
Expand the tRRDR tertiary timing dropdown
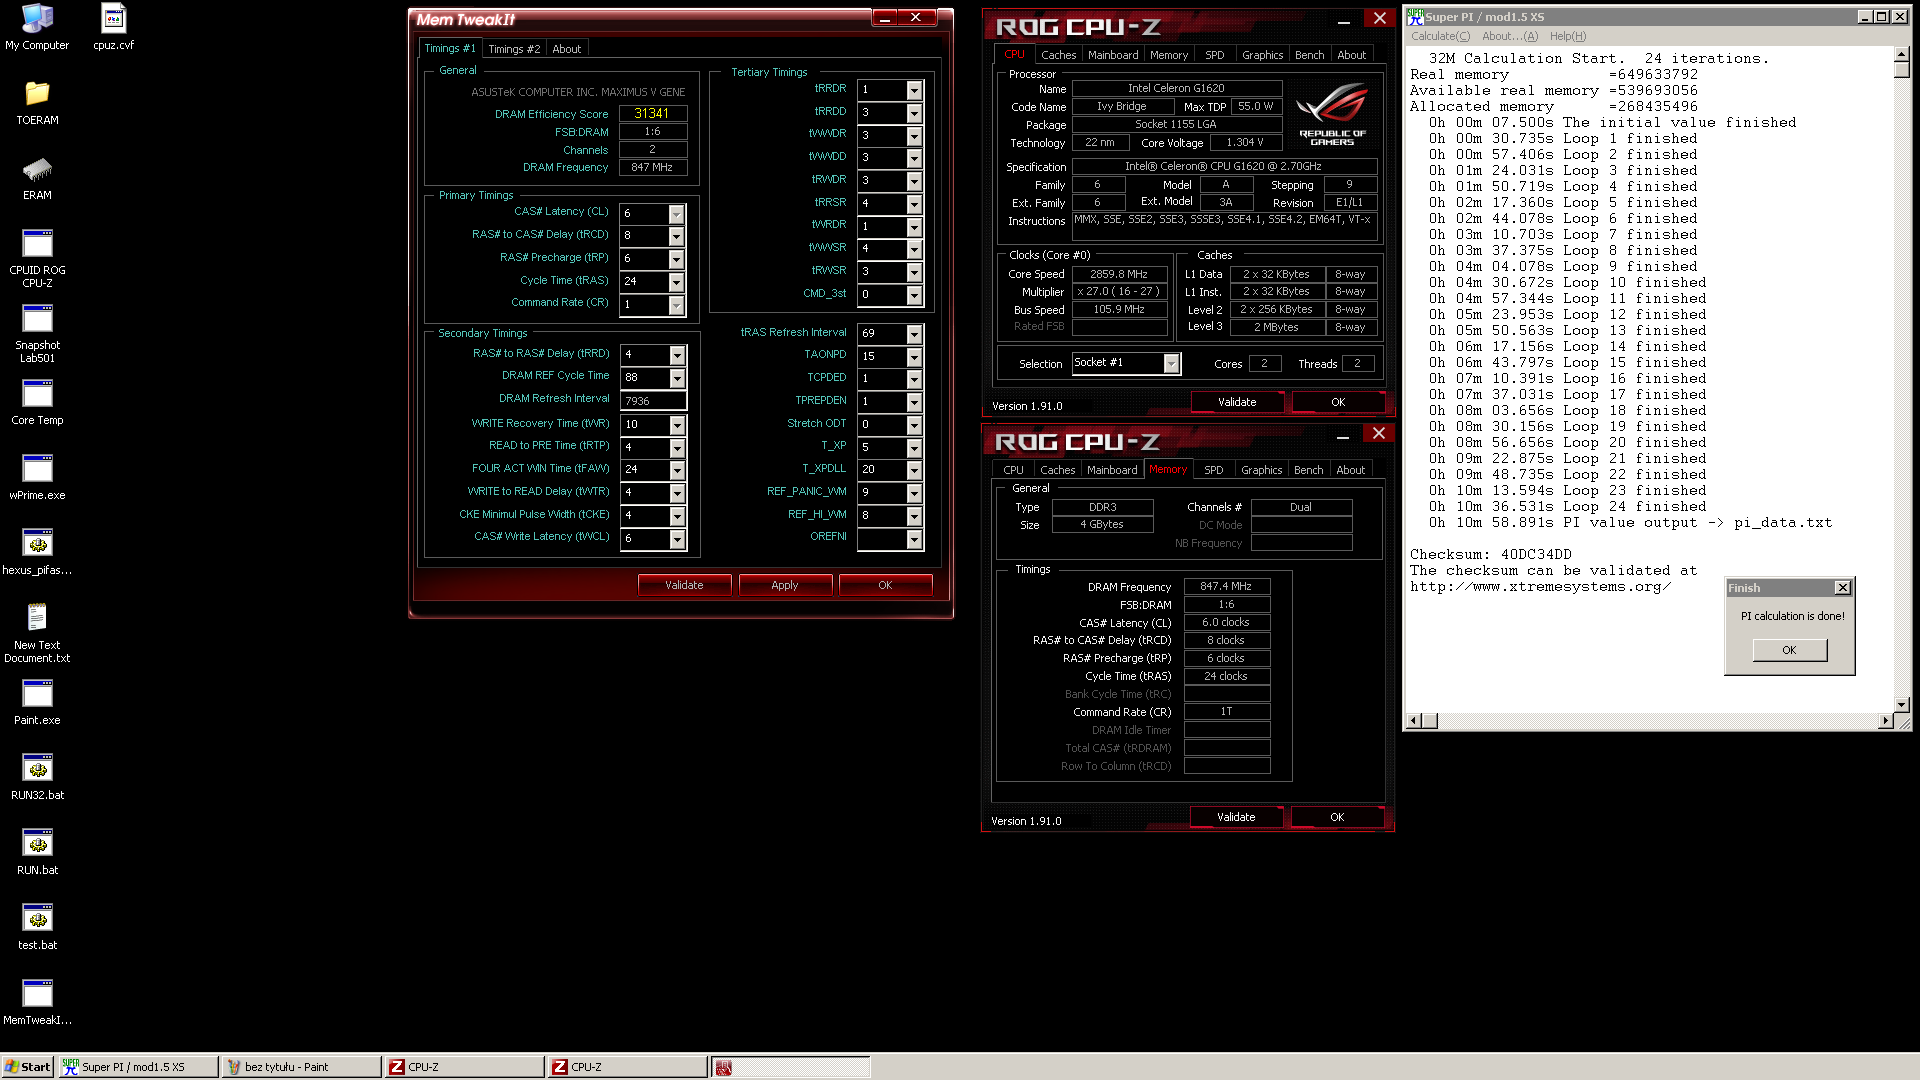914,90
